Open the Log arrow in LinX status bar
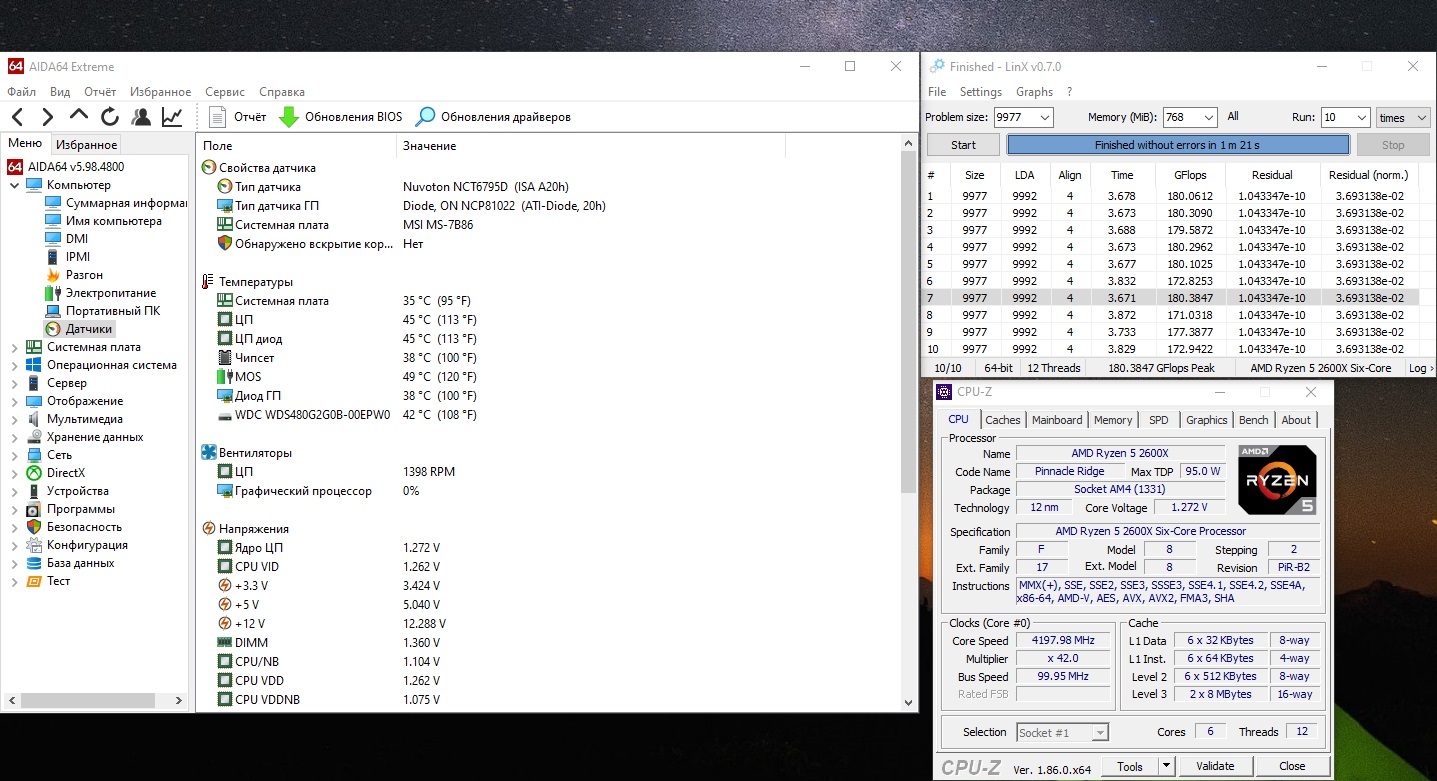Viewport: 1437px width, 781px height. click(x=1420, y=368)
